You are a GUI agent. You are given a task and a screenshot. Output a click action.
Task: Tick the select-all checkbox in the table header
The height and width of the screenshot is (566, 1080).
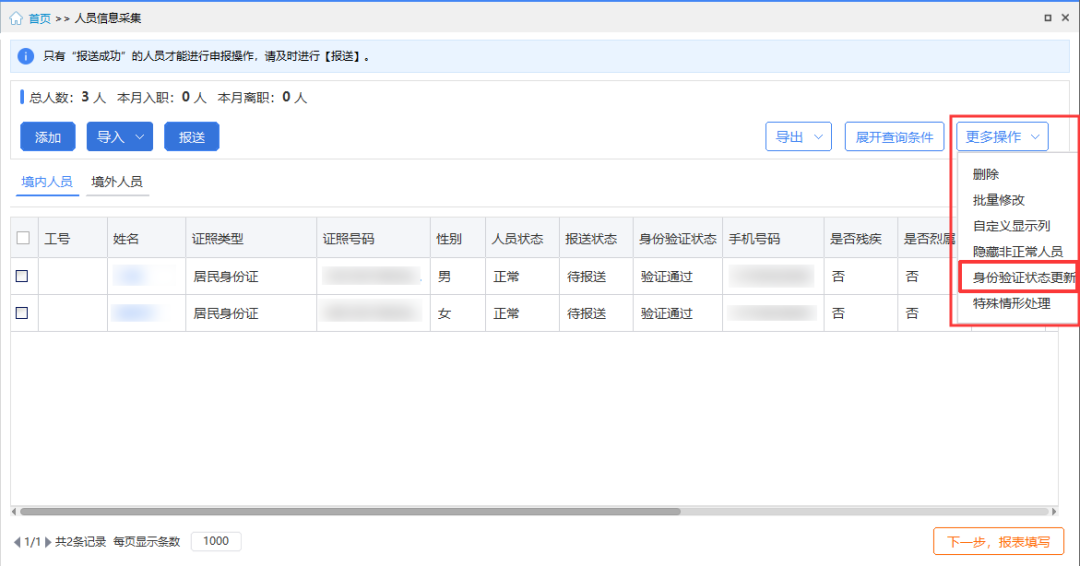pos(23,239)
